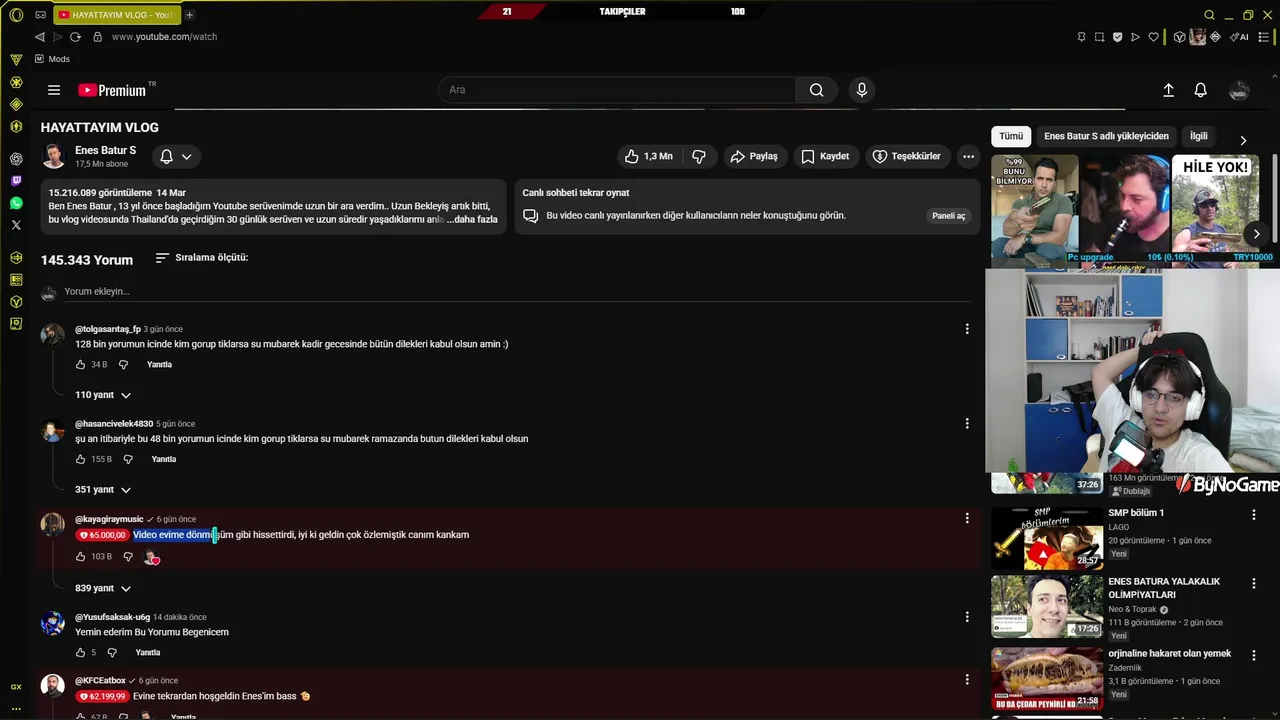Click the Ara search input field
Image resolution: width=1280 pixels, height=720 pixels.
(617, 90)
